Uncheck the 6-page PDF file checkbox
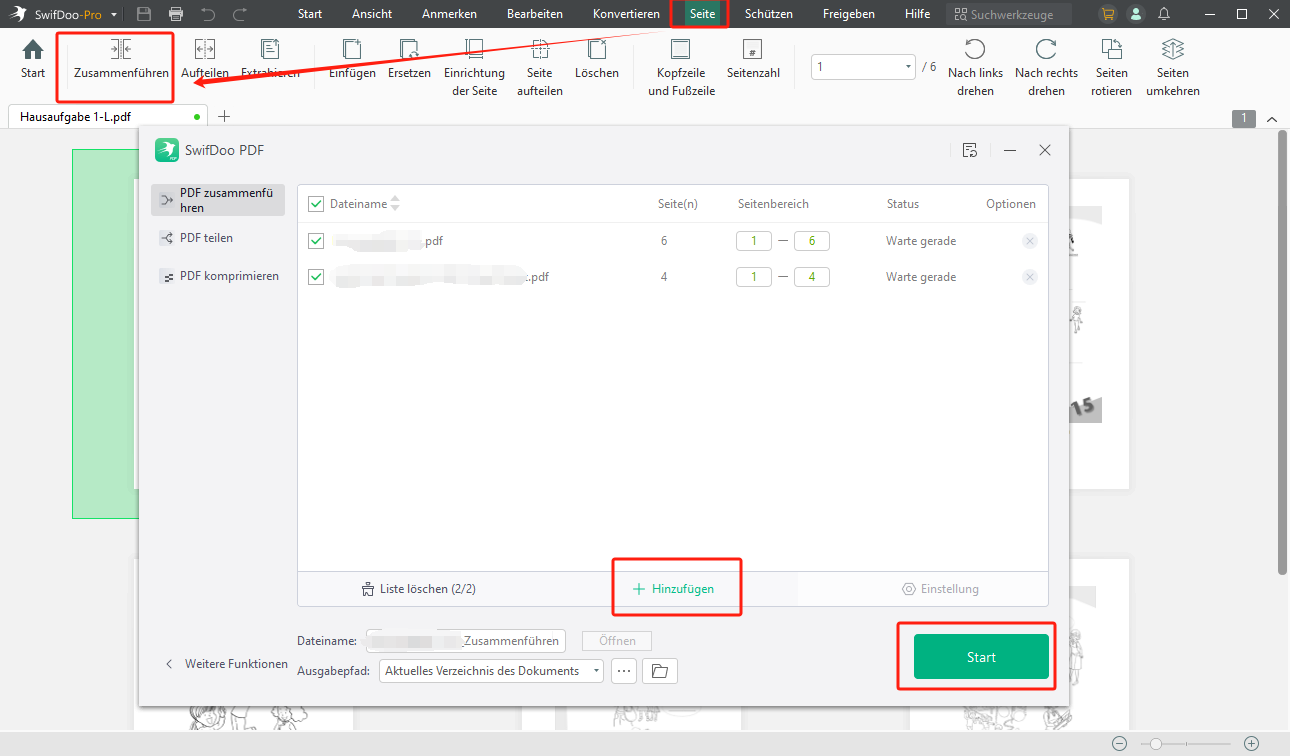This screenshot has height=756, width=1290. (x=316, y=241)
